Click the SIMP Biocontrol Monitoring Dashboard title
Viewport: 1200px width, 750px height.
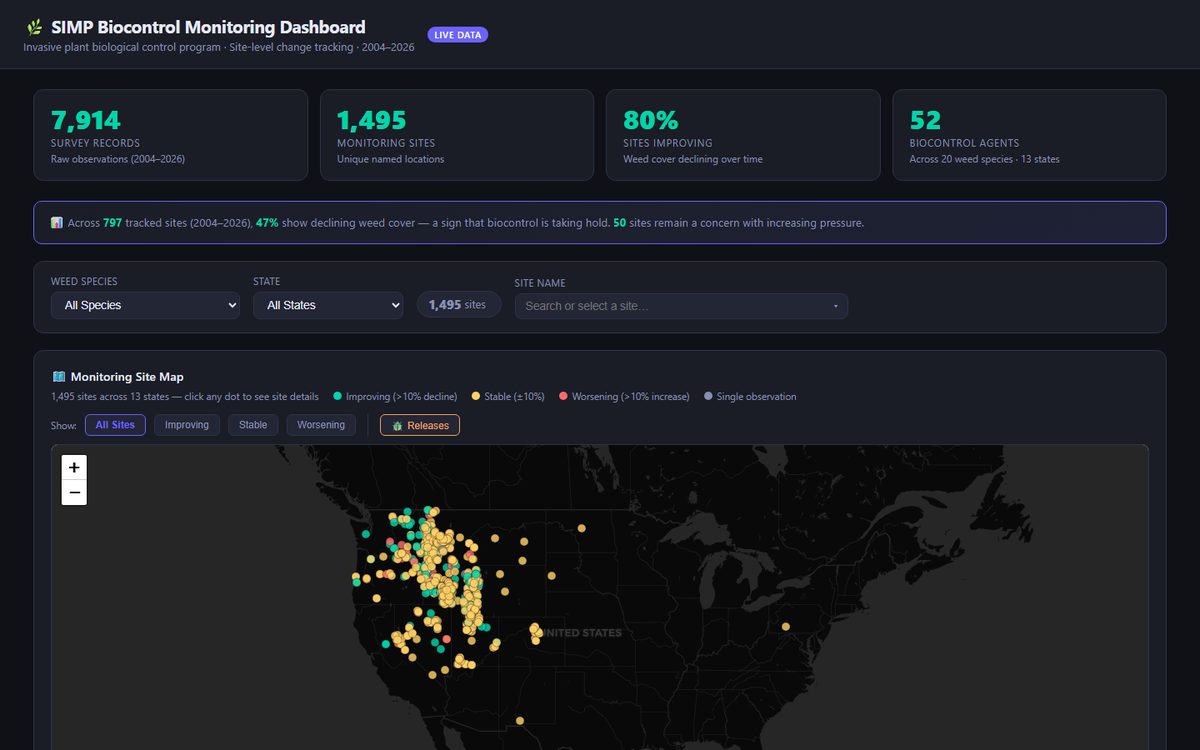[x=208, y=27]
